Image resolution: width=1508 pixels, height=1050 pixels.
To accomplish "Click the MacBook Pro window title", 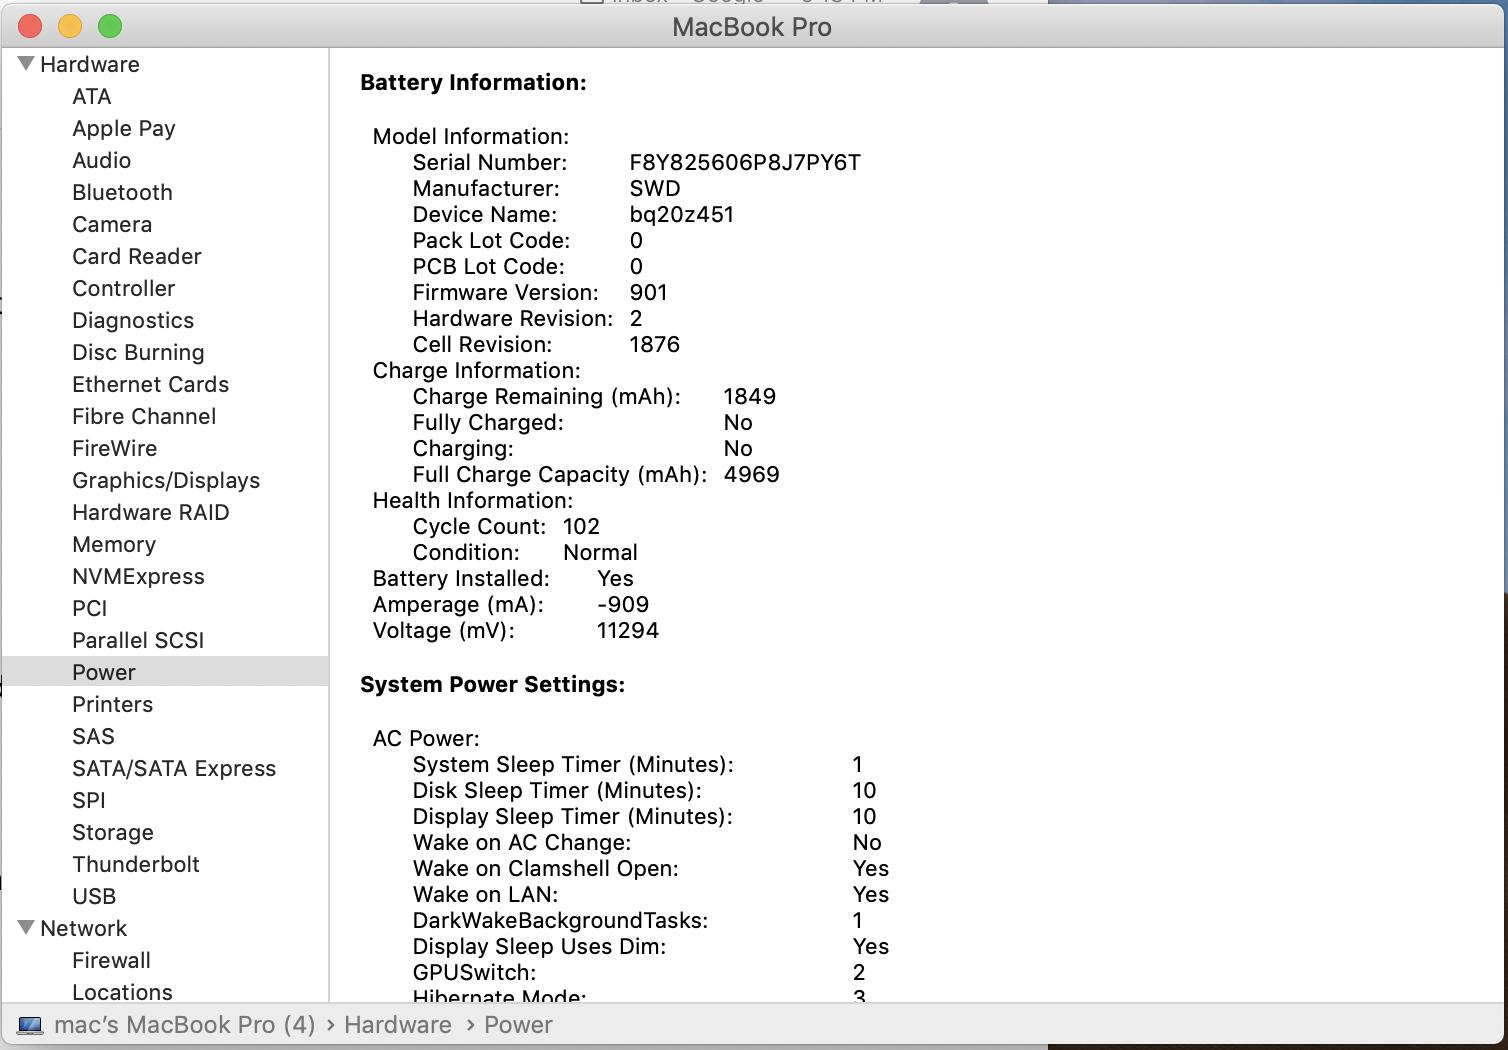I will click(x=752, y=27).
